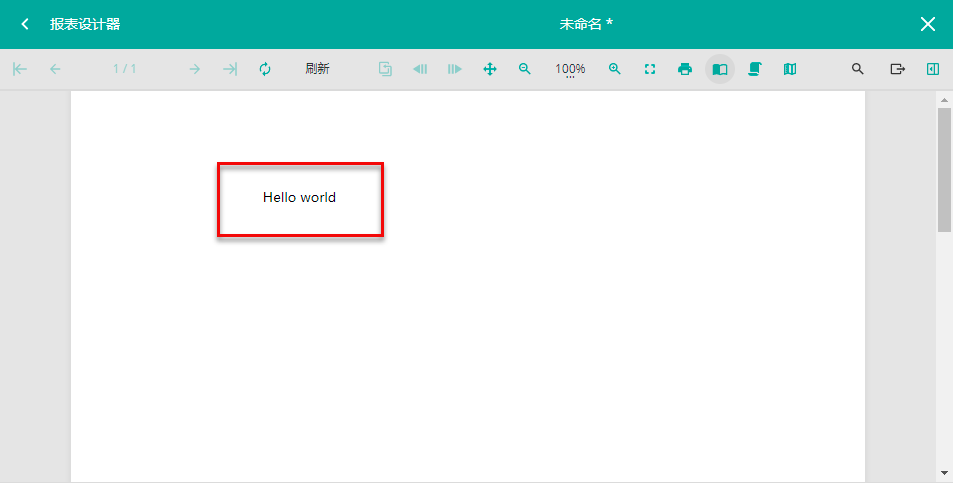953x483 pixels.
Task: Select the single page view mode
Action: 720,69
